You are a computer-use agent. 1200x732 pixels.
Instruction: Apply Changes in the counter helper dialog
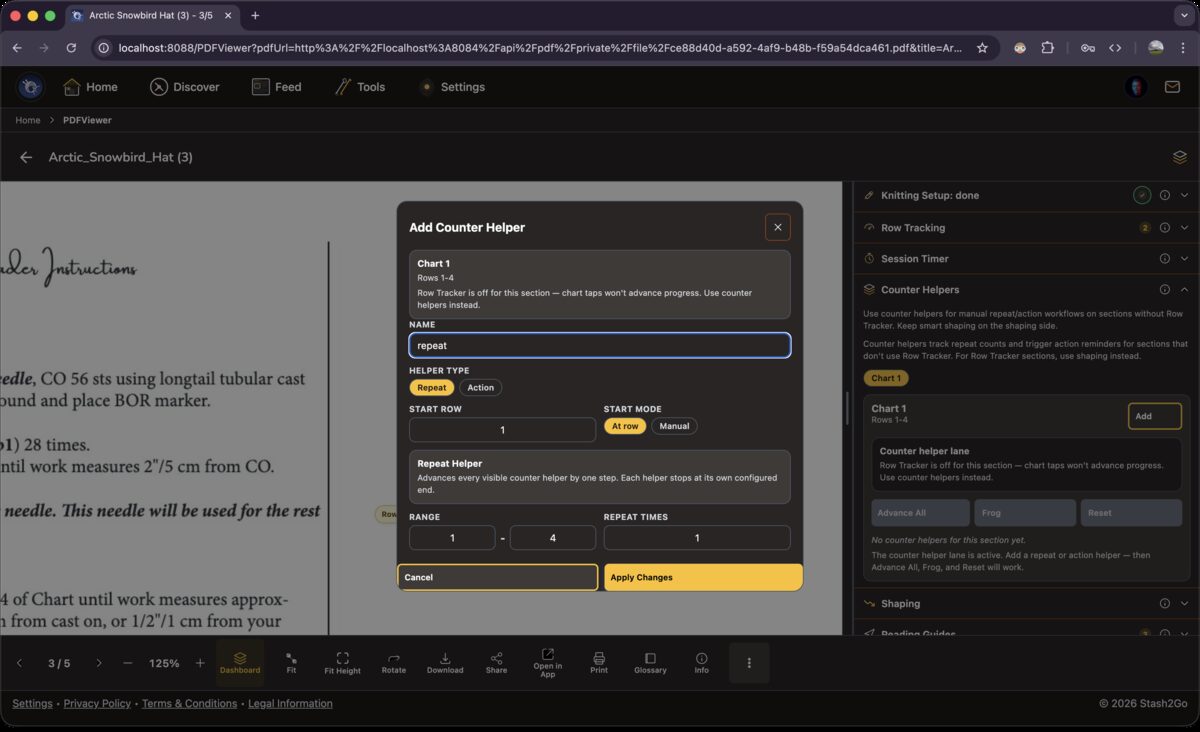[702, 577]
